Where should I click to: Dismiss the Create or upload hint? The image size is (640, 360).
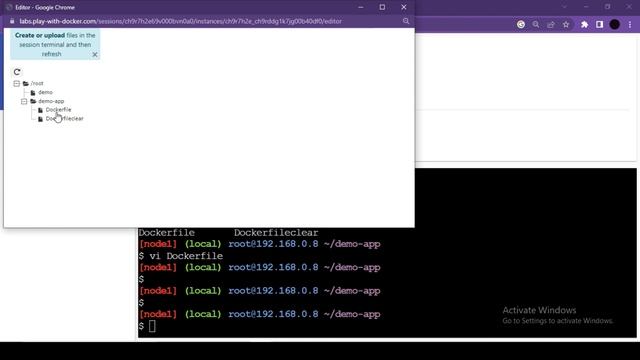[95, 54]
